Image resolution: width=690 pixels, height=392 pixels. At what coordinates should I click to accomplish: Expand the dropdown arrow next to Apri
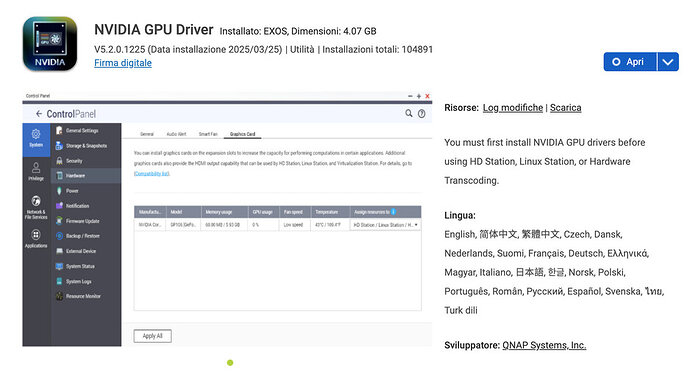668,62
